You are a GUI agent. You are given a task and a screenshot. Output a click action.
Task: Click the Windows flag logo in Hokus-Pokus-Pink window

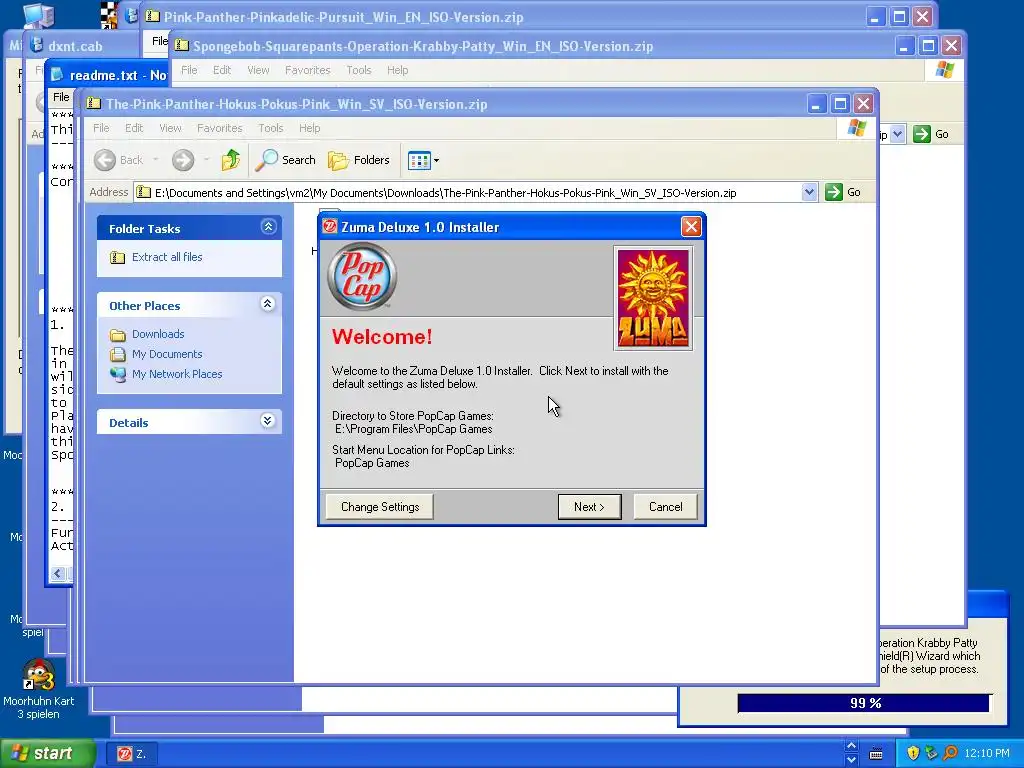856,129
